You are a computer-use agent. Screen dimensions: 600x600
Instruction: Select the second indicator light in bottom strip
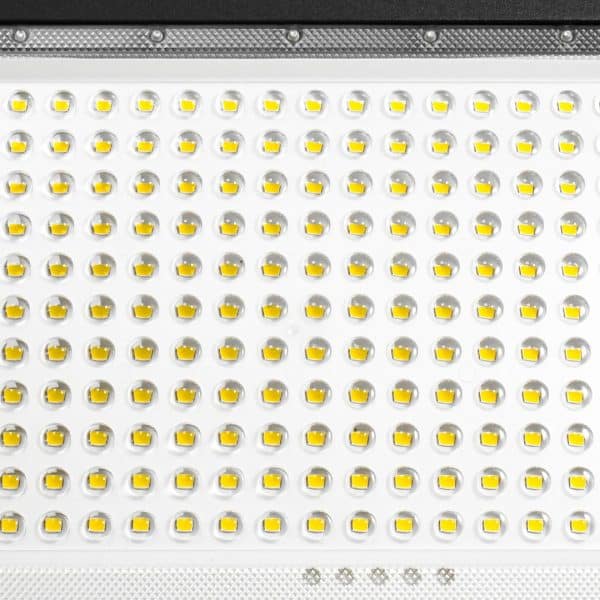coord(344,576)
